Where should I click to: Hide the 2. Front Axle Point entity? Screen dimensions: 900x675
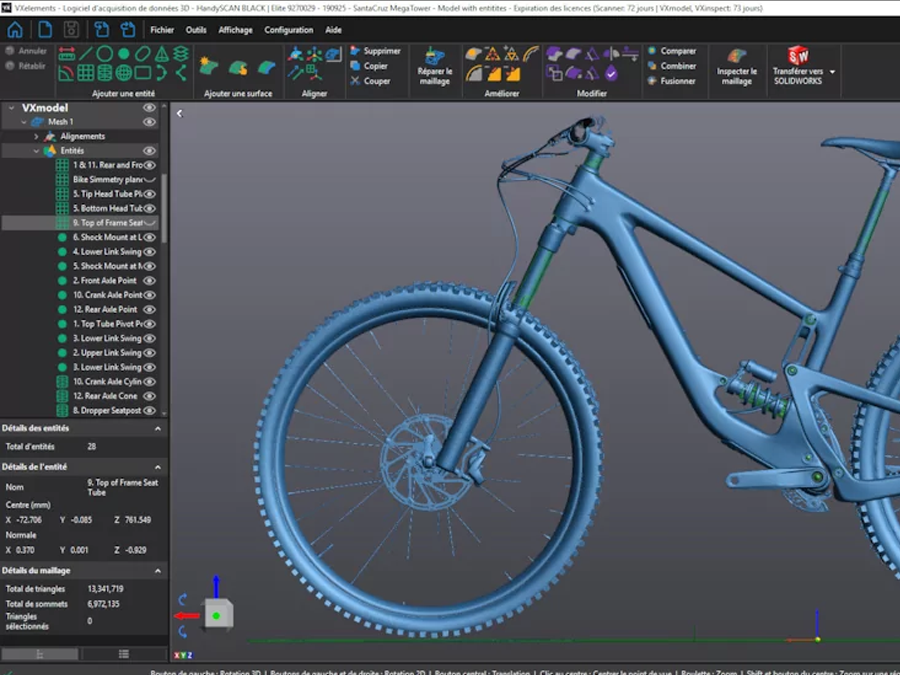[150, 281]
